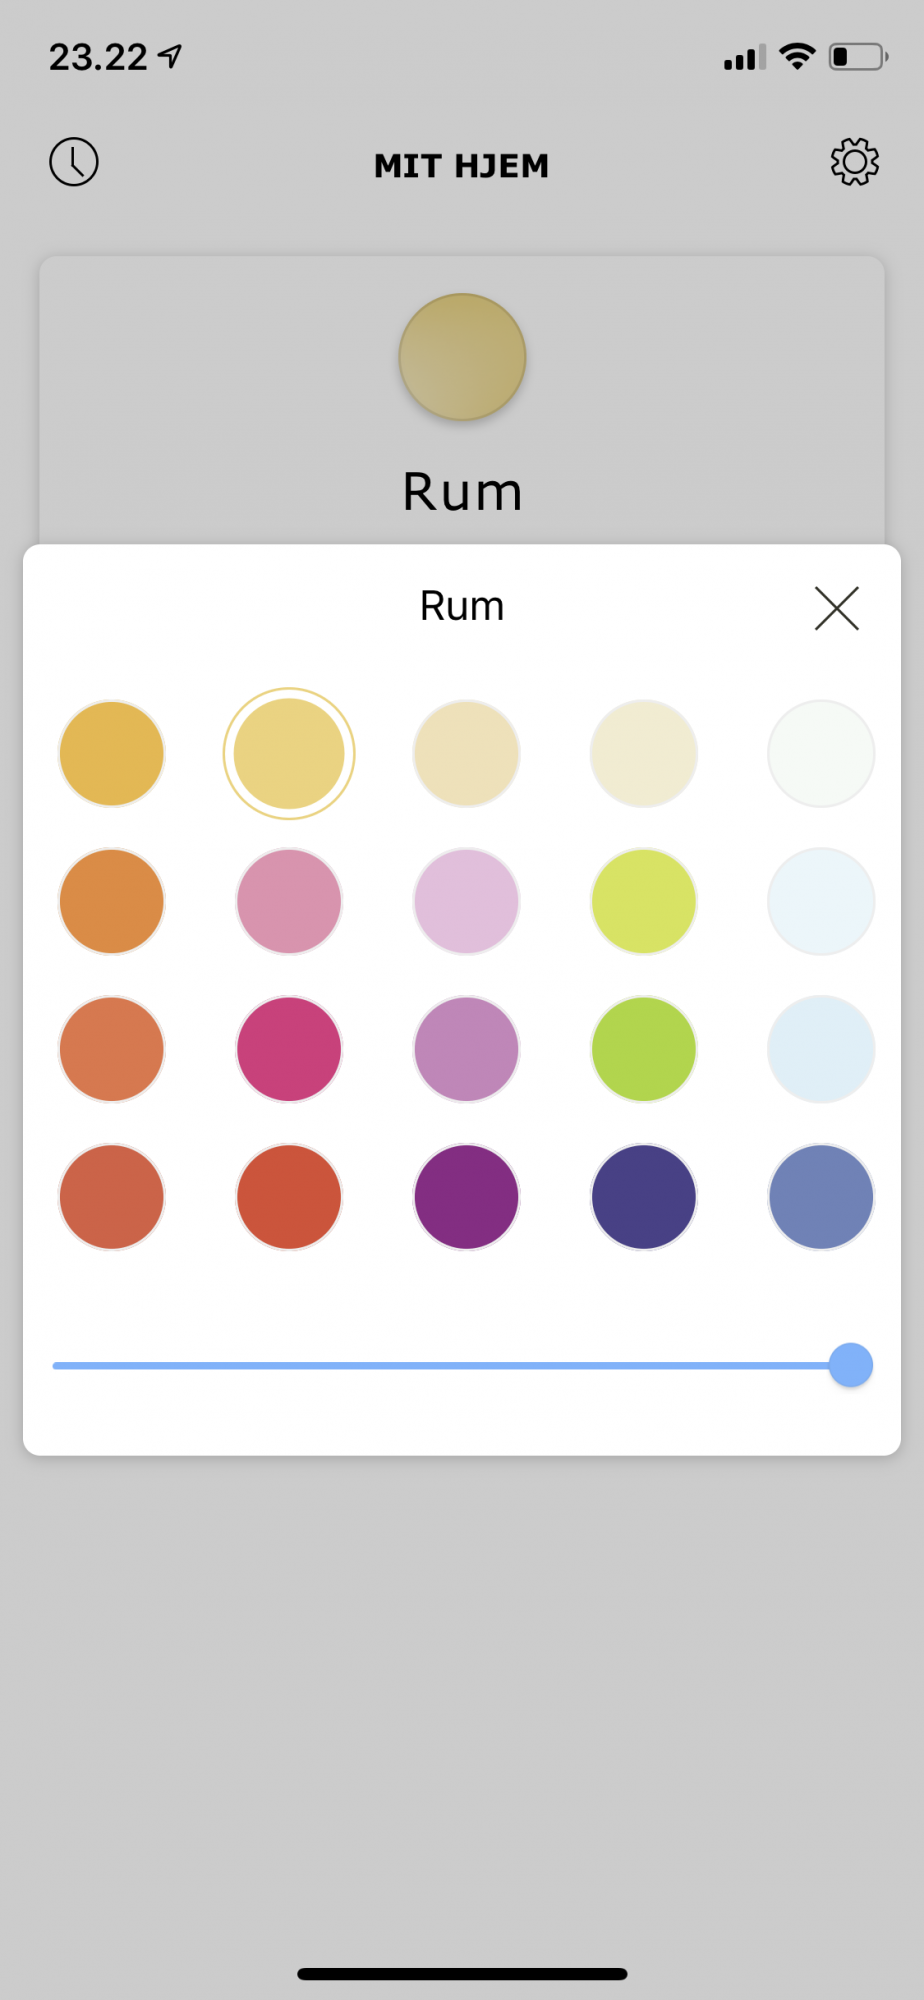Viewport: 924px width, 2000px height.
Task: Choose the dusty pink color swatch
Action: tap(289, 902)
